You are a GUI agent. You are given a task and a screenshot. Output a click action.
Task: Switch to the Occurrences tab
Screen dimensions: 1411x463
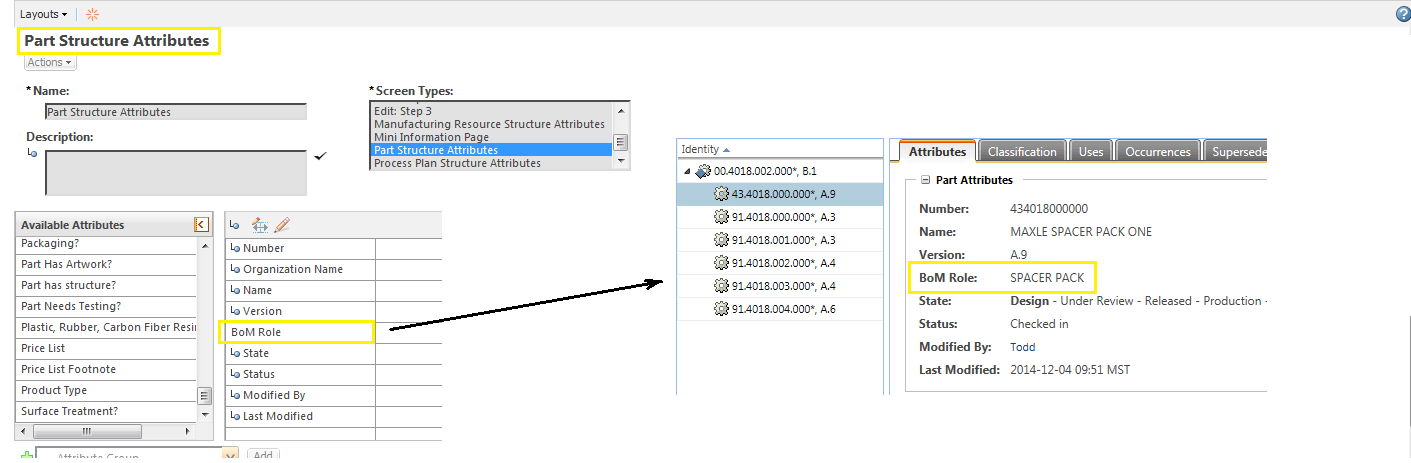[x=1157, y=152]
